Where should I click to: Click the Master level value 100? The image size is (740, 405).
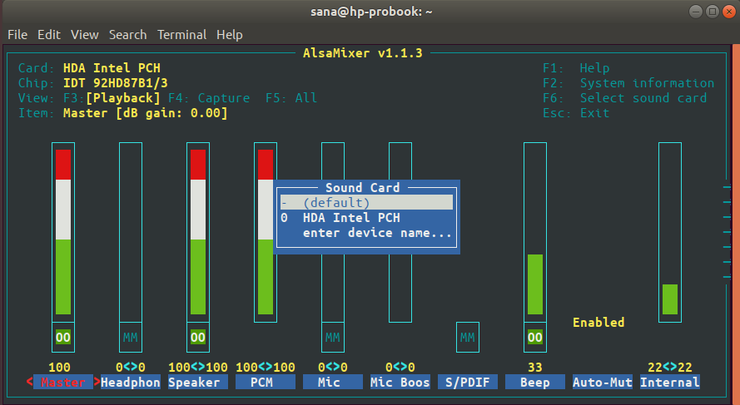coord(59,367)
